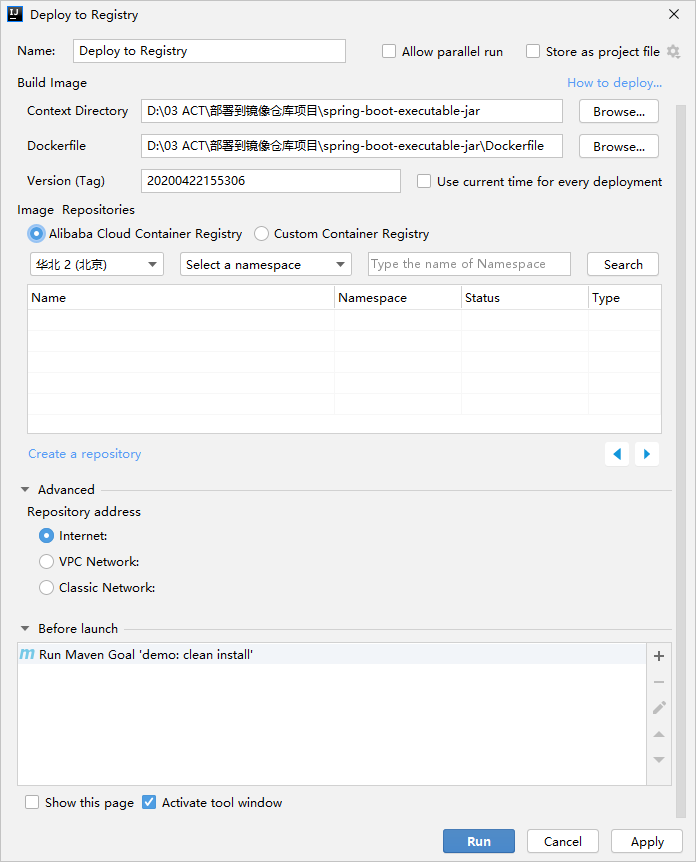Click the Run button
This screenshot has height=862, width=696.
(x=479, y=841)
